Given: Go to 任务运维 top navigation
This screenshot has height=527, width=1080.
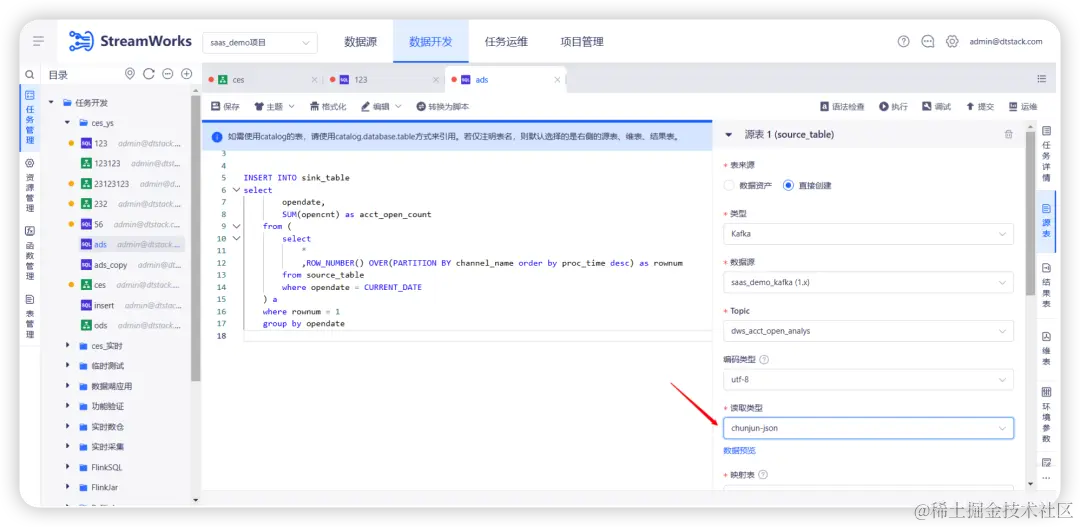Looking at the screenshot, I should click(506, 41).
